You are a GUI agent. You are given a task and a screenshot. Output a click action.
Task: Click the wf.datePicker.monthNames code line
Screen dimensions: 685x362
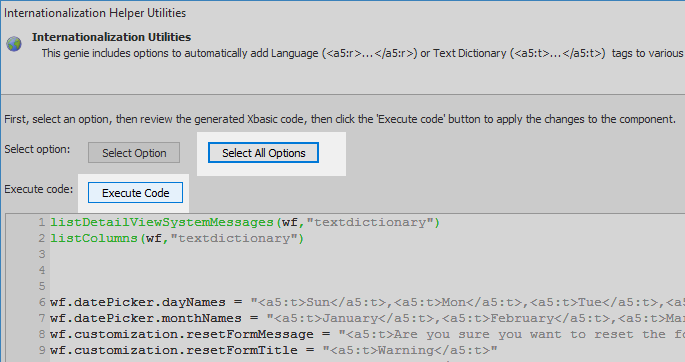click(367, 318)
